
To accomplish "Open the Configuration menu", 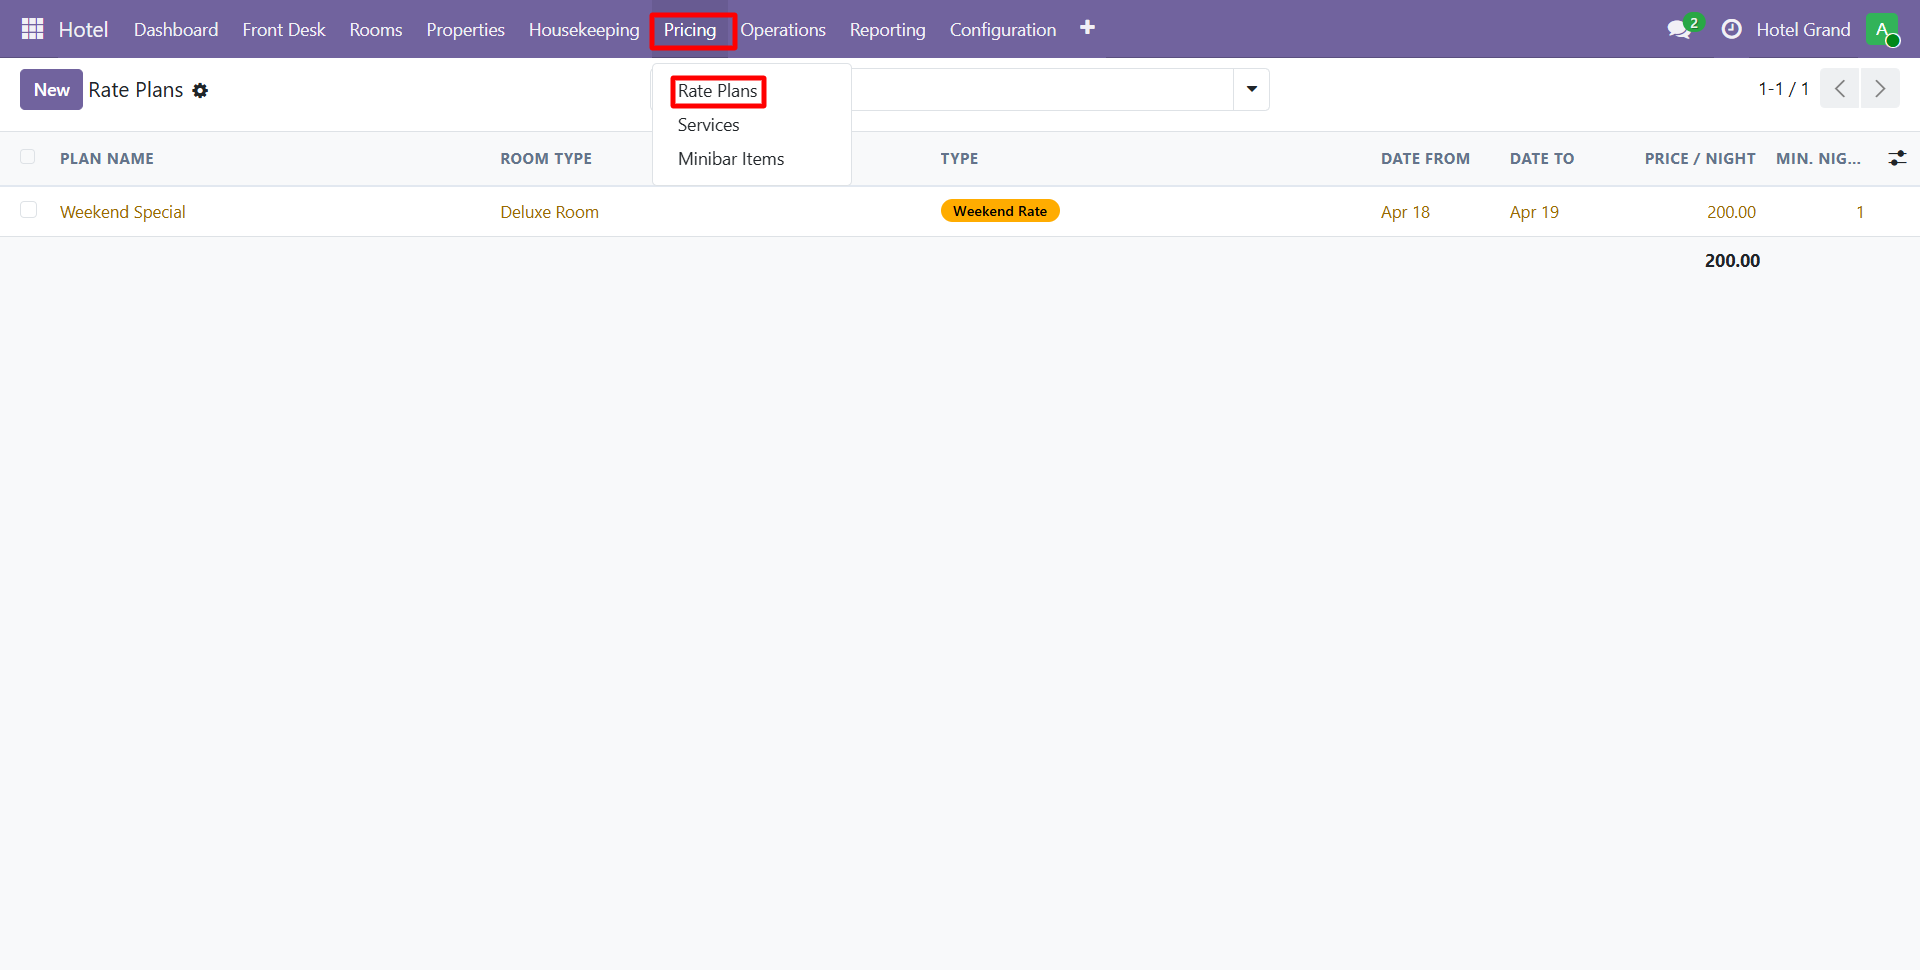I will tap(1002, 30).
